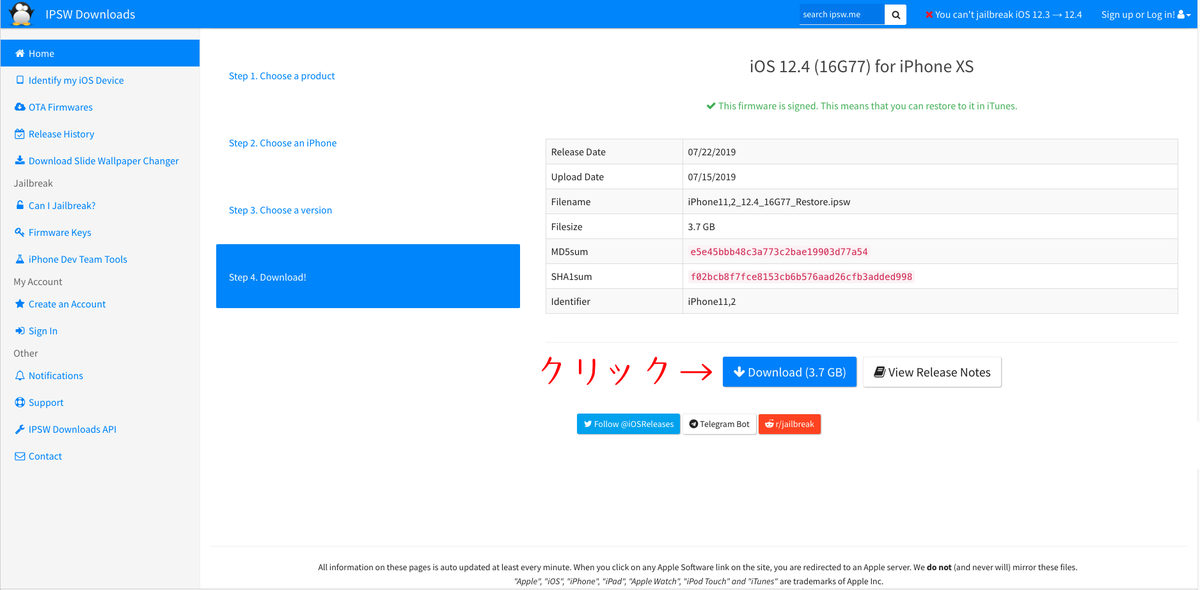The width and height of the screenshot is (1200, 590).
Task: Open Release History via its calendar icon
Action: coord(21,133)
